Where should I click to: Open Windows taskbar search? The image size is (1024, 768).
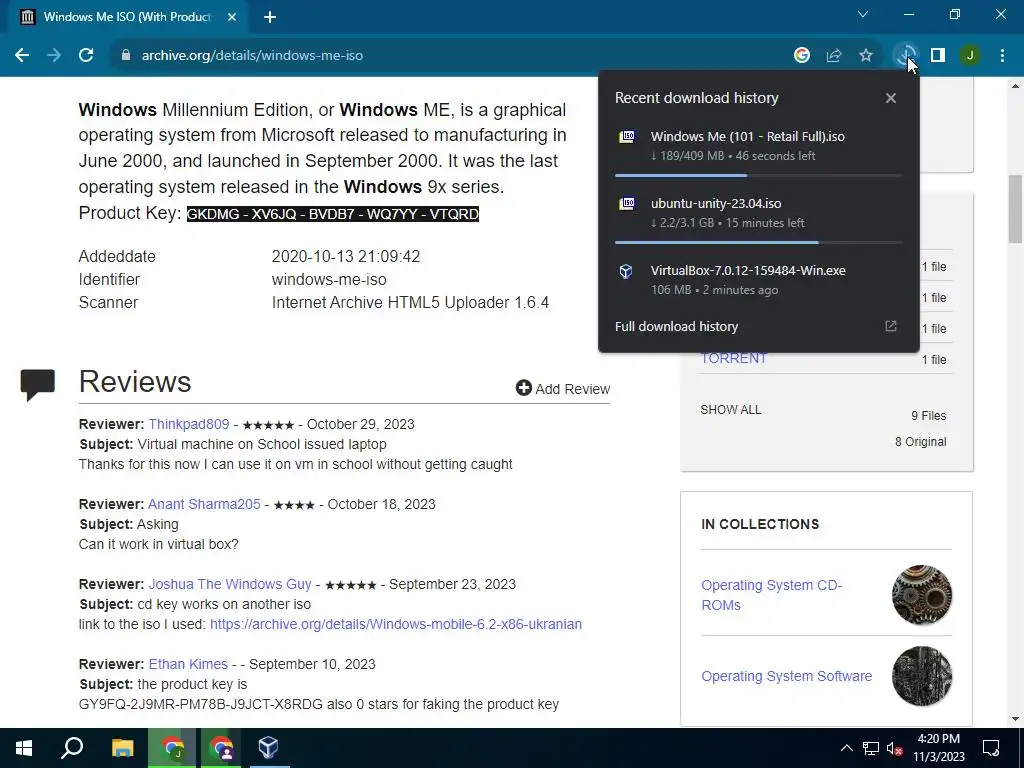point(72,748)
